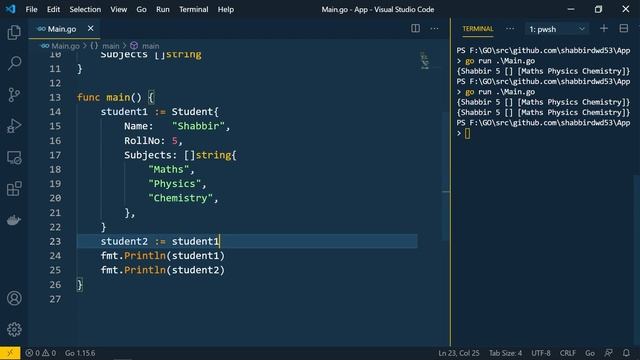
Task: Click "Maths" string on line 18
Action: [169, 169]
